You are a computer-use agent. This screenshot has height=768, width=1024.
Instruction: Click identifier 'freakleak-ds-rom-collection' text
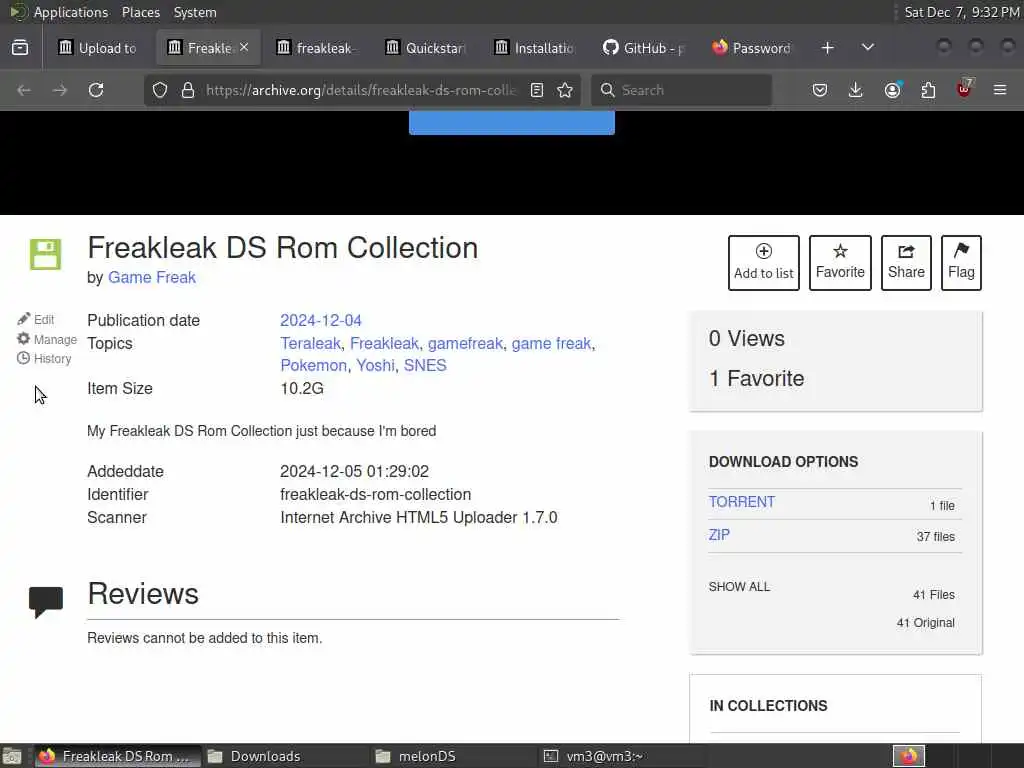tap(376, 494)
